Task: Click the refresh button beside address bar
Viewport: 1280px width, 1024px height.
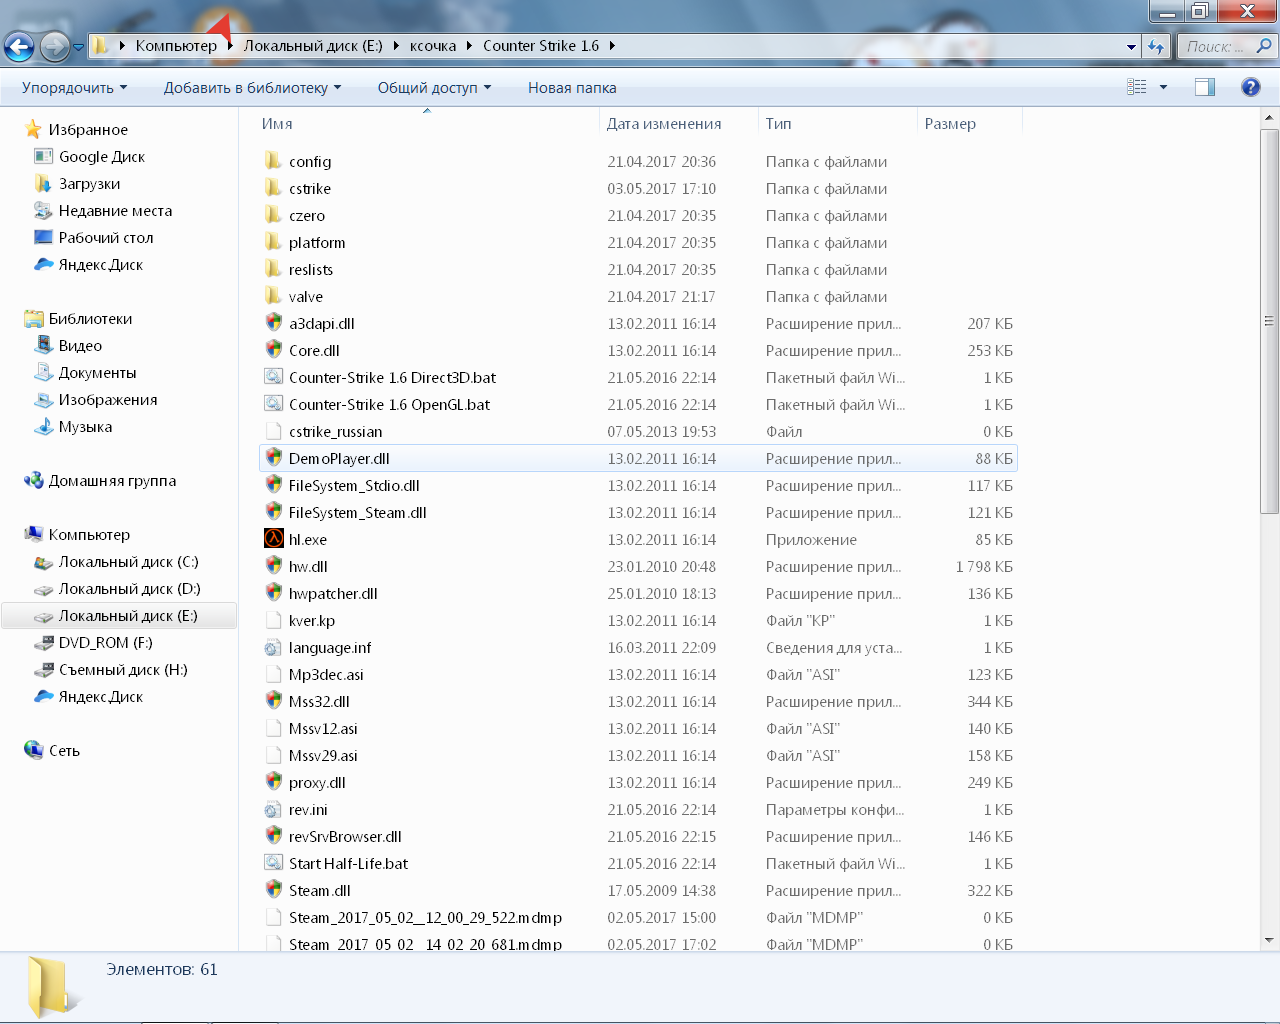Action: (x=1156, y=46)
